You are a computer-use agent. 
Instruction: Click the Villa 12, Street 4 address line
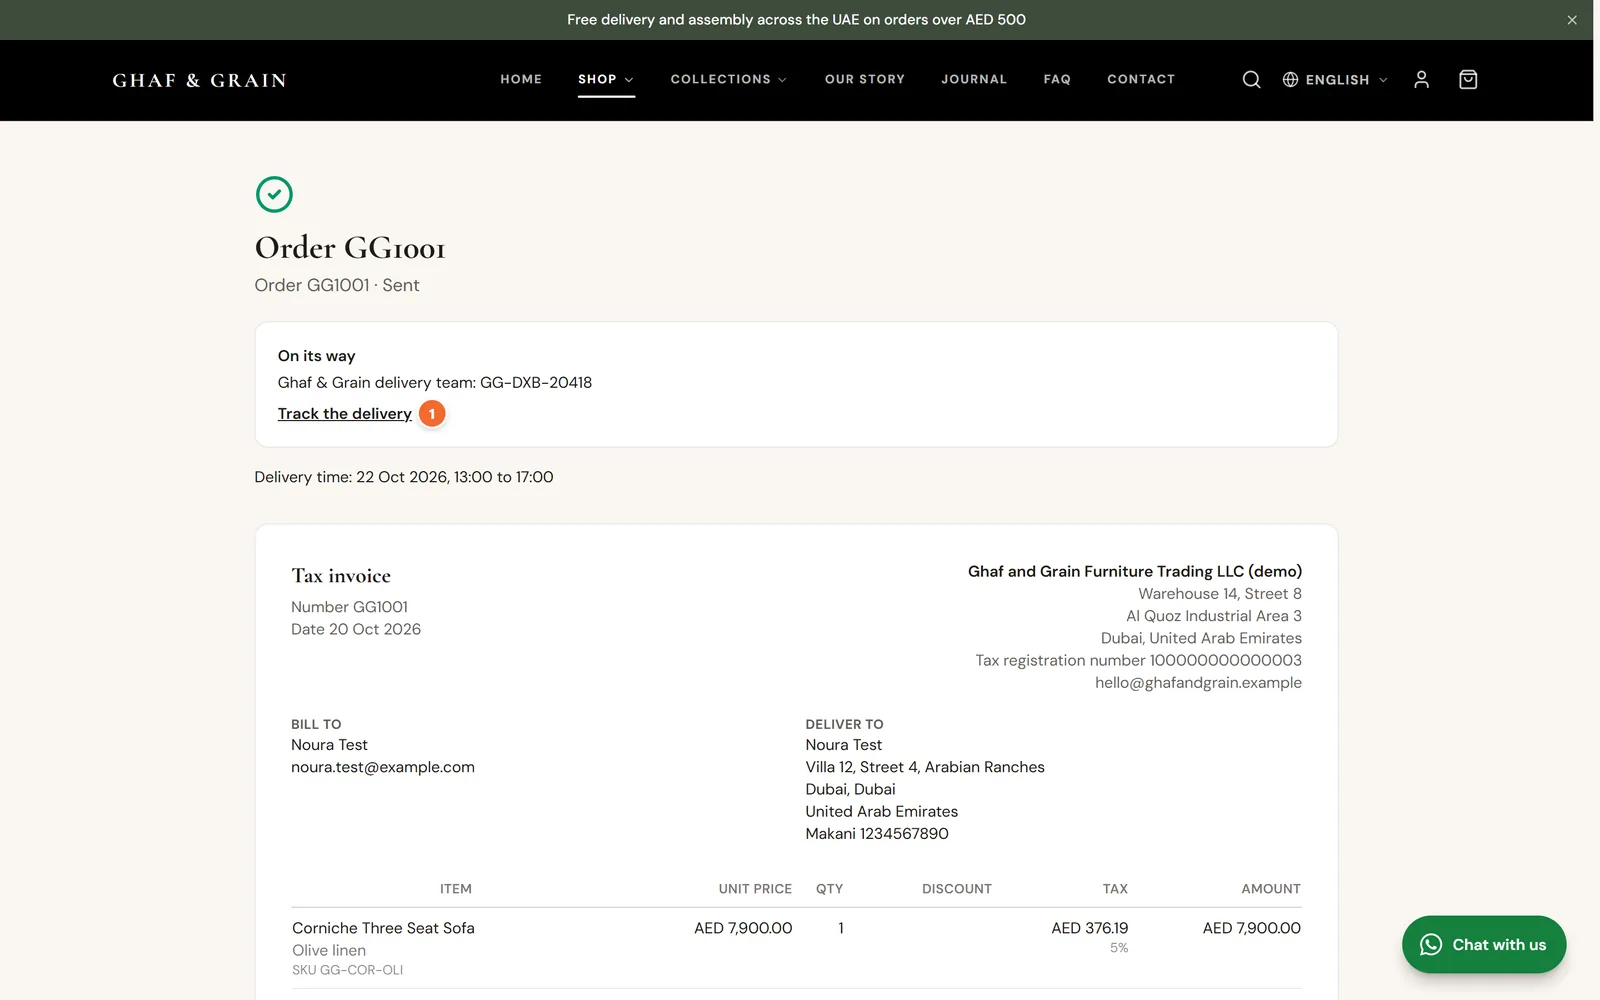925,767
